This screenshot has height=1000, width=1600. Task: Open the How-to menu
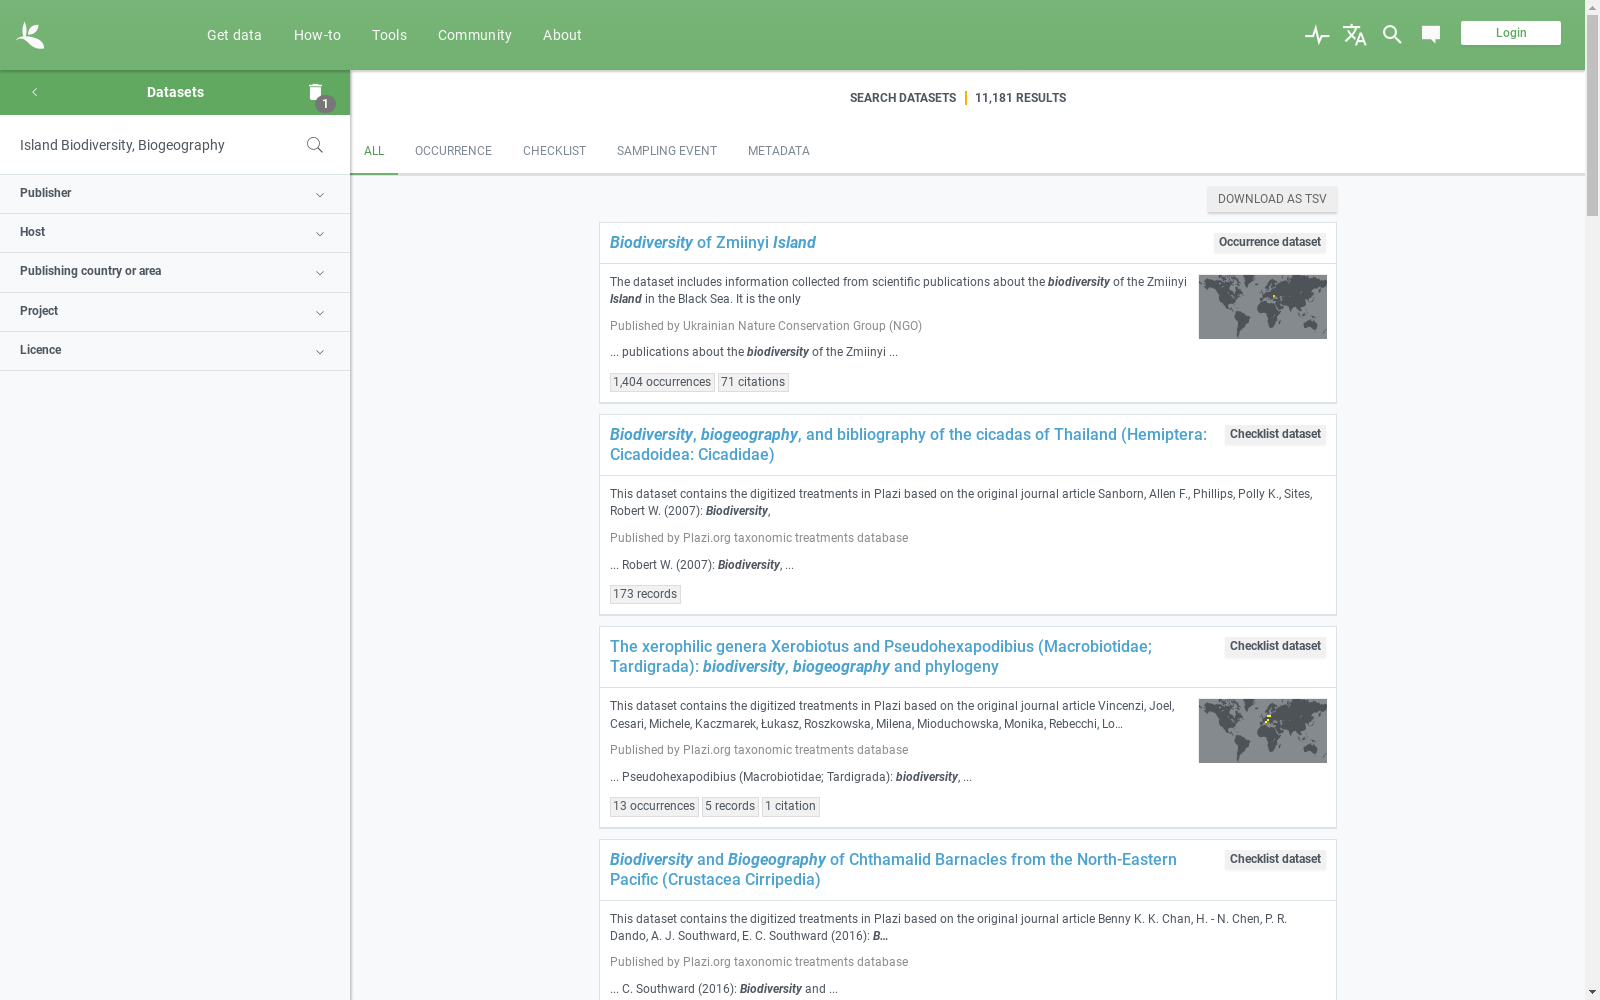tap(317, 35)
